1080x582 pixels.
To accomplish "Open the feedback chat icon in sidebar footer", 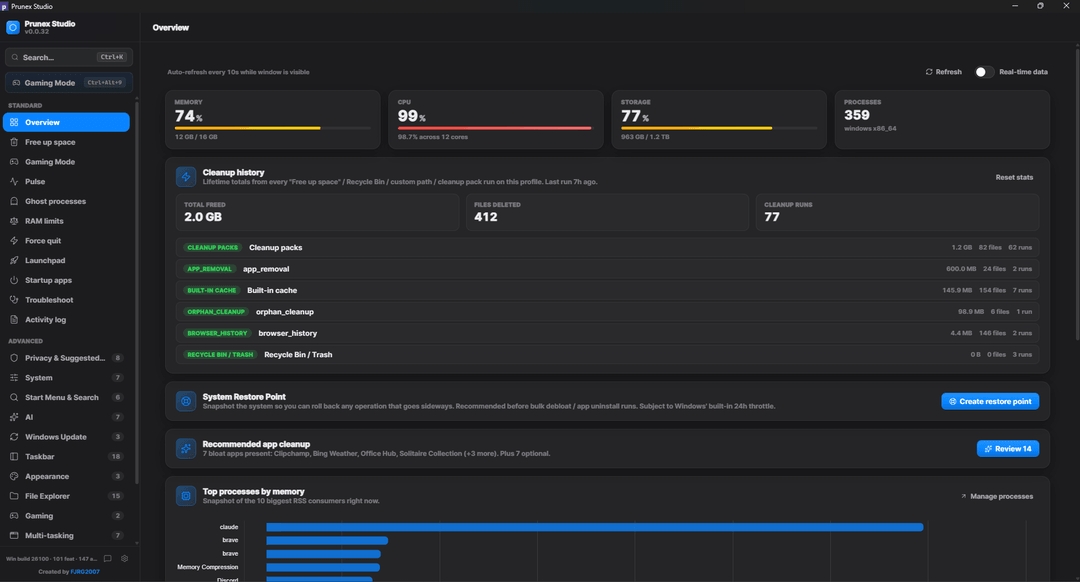I will coord(107,559).
